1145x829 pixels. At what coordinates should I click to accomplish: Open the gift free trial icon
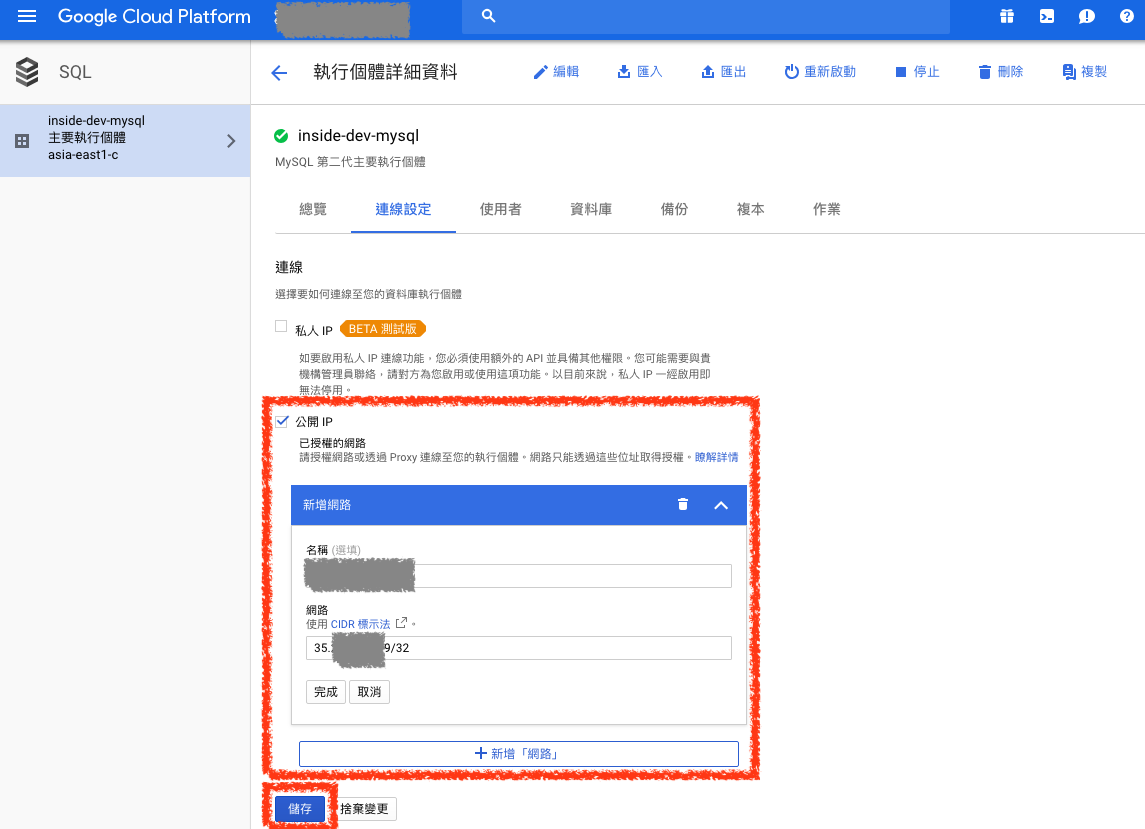[x=1006, y=17]
